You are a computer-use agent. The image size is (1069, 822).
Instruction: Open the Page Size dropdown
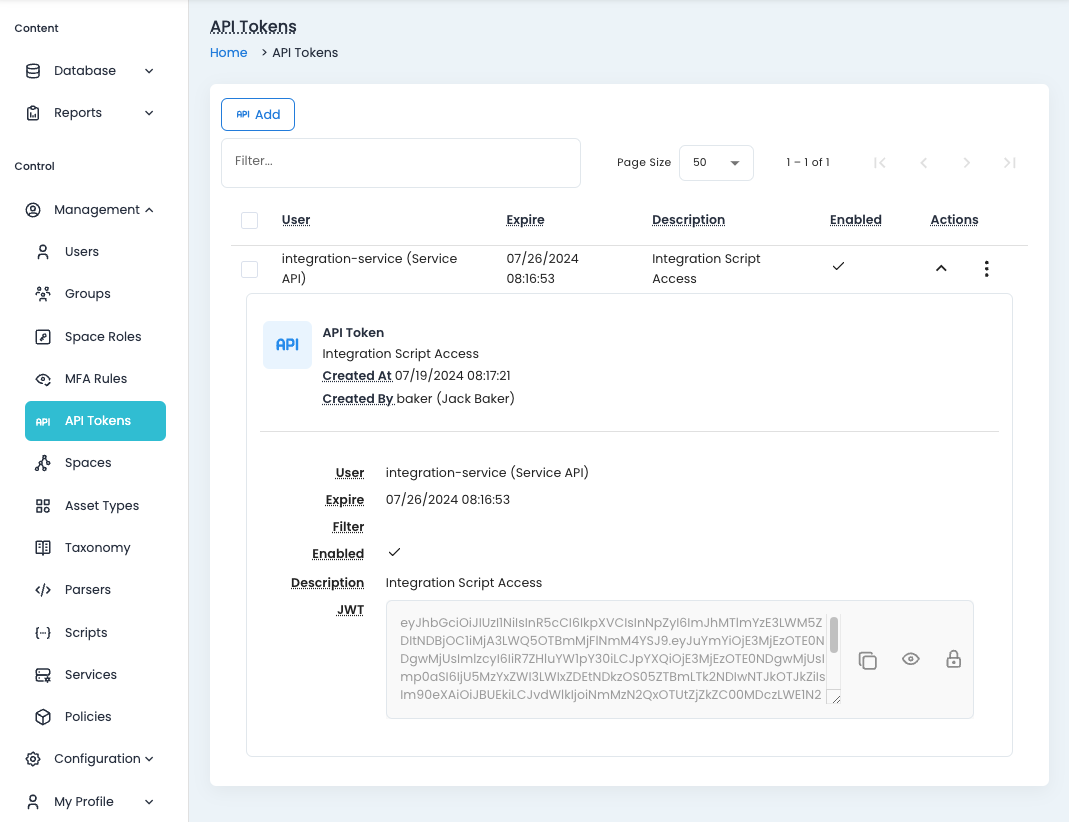coord(716,162)
